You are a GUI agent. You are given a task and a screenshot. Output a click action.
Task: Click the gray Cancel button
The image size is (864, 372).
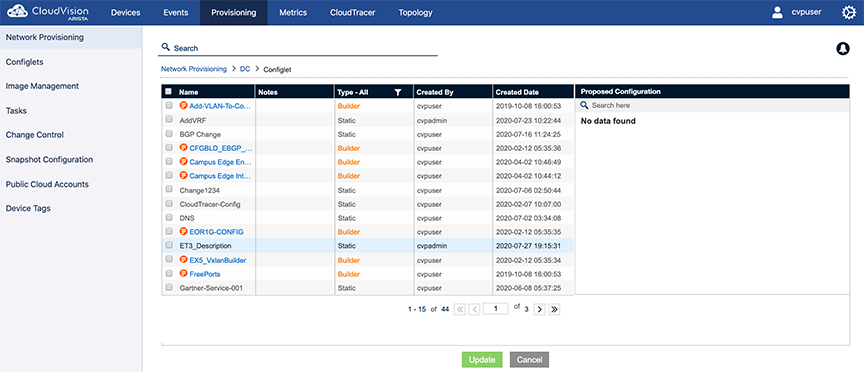tap(530, 360)
